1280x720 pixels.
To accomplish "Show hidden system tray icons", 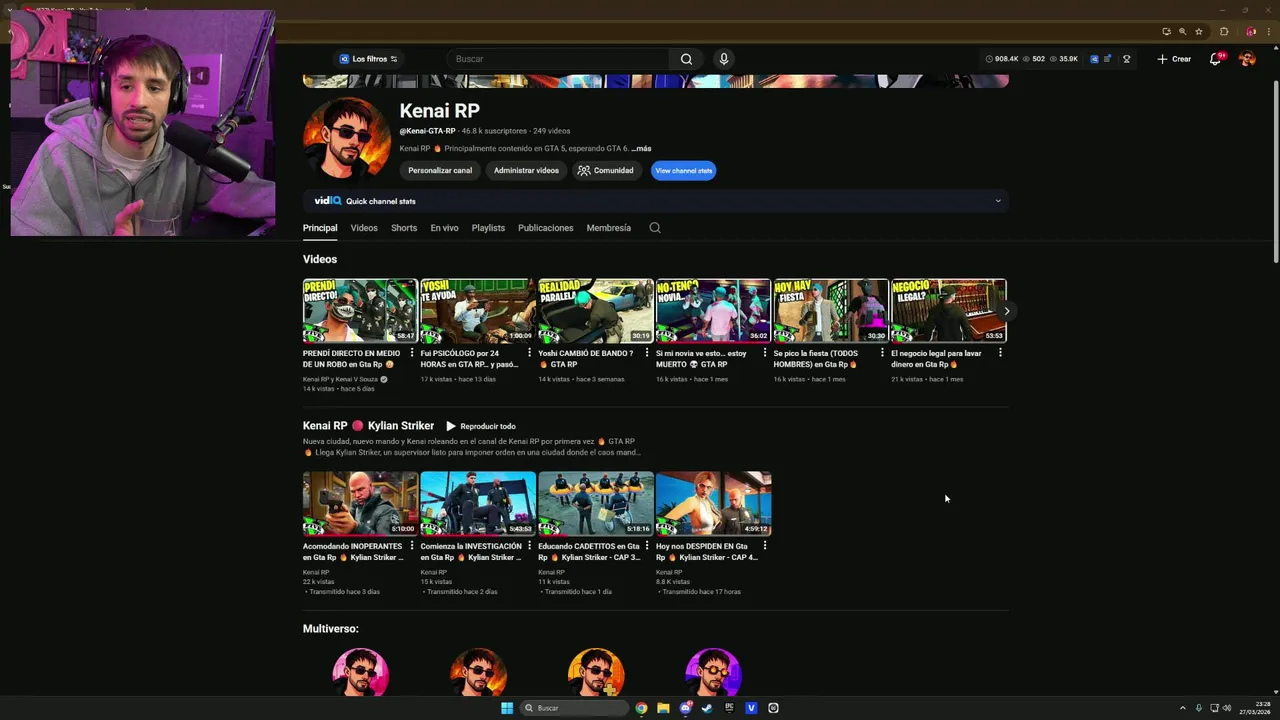I will (x=1182, y=708).
